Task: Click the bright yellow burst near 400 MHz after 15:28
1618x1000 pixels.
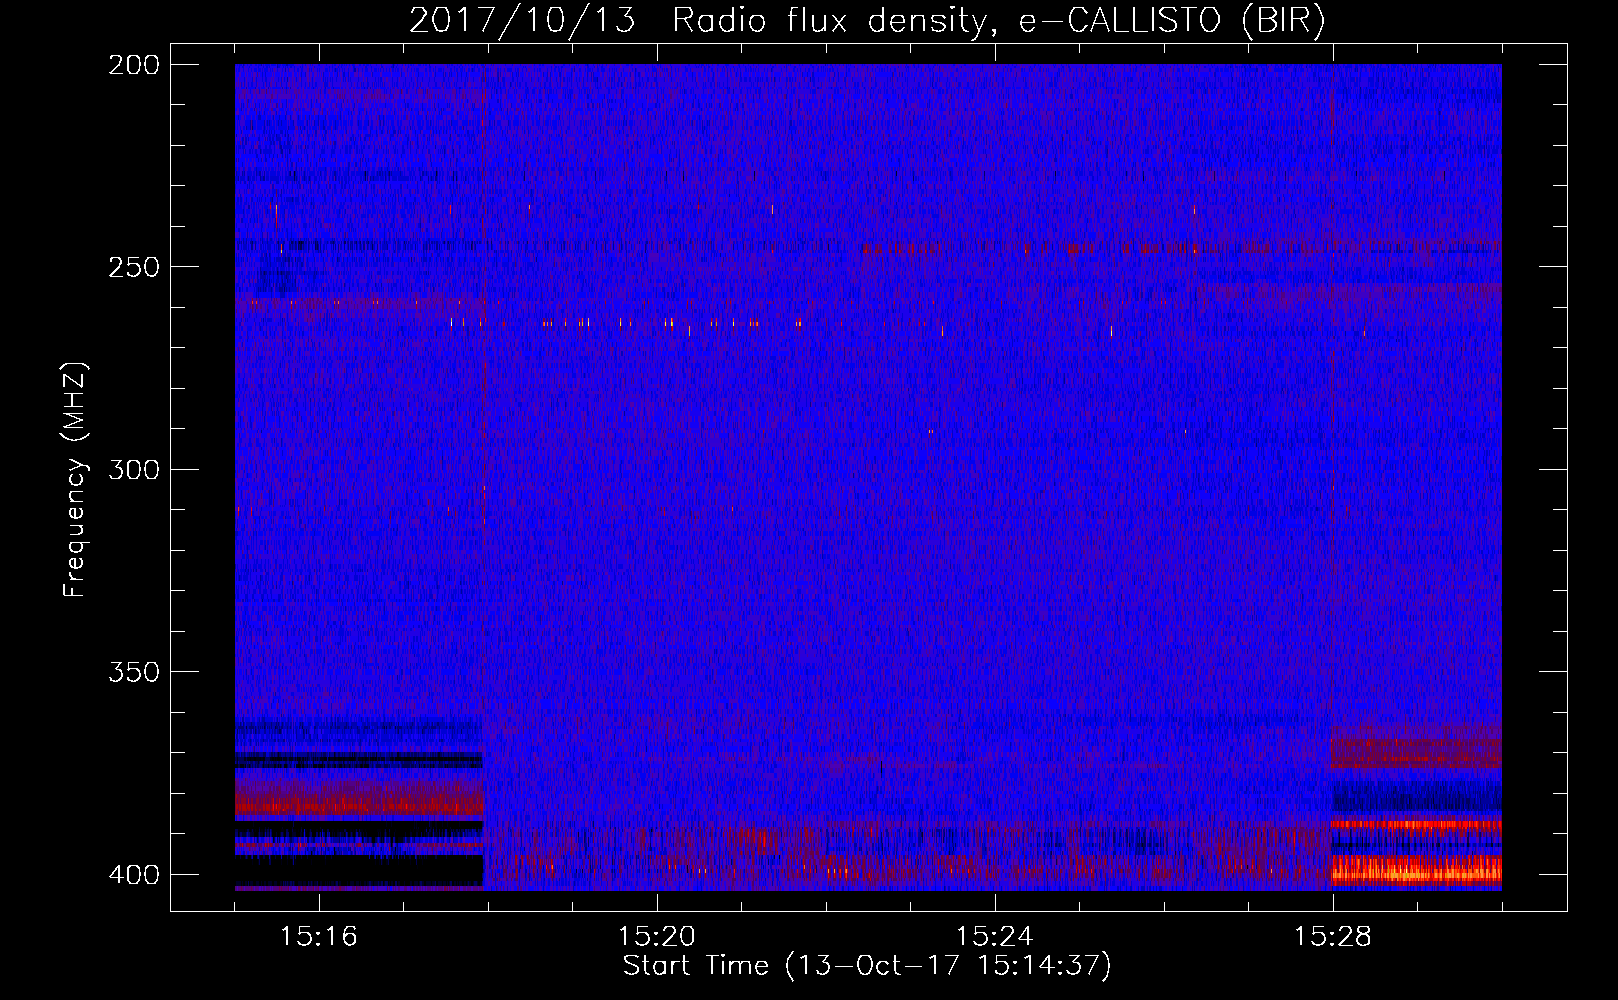Action: pyautogui.click(x=1416, y=870)
